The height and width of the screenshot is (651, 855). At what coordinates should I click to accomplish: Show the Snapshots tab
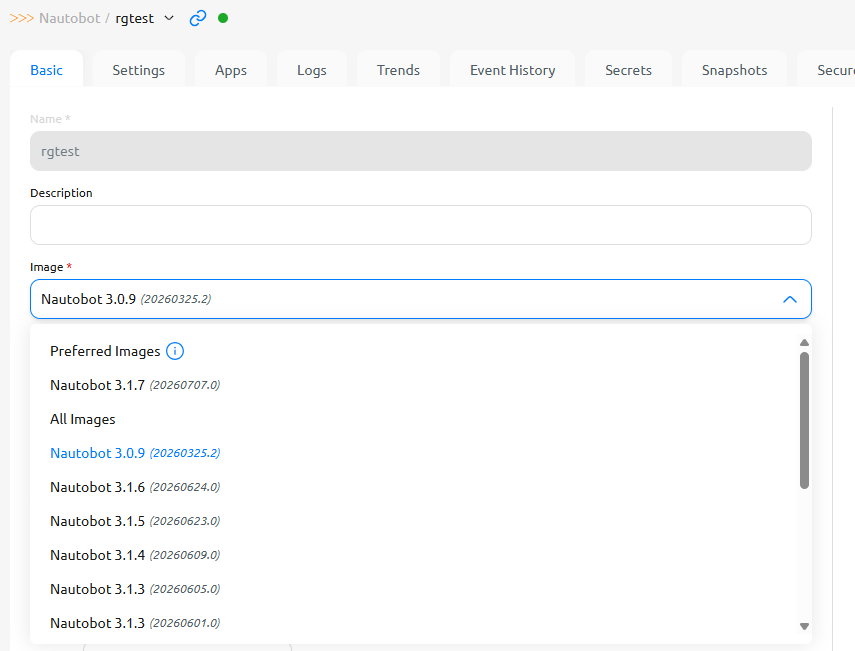[x=734, y=70]
